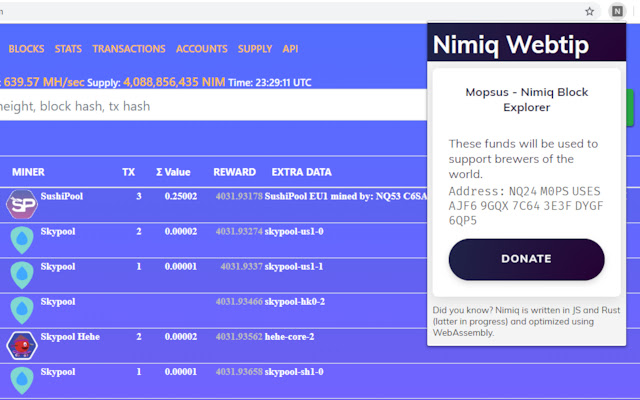Open the STATS navigation link
Viewport: 640px width, 400px height.
(x=68, y=49)
